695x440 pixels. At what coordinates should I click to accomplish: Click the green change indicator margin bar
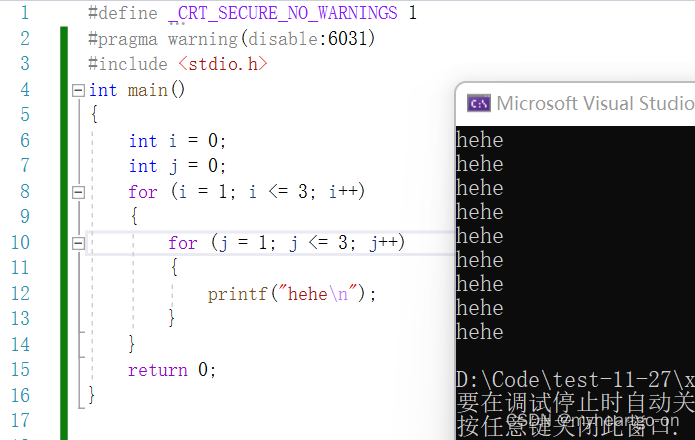64,230
